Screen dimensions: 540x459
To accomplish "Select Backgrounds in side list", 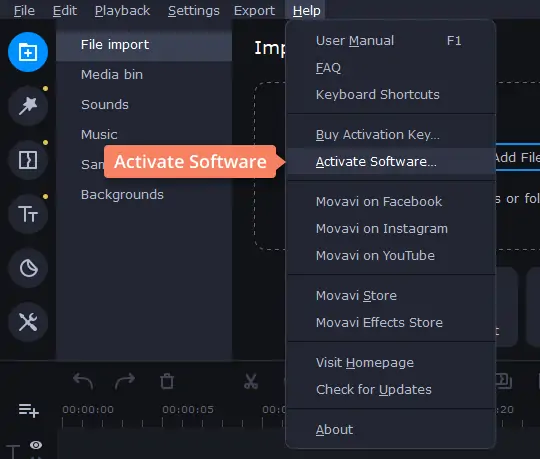I will click(144, 195).
